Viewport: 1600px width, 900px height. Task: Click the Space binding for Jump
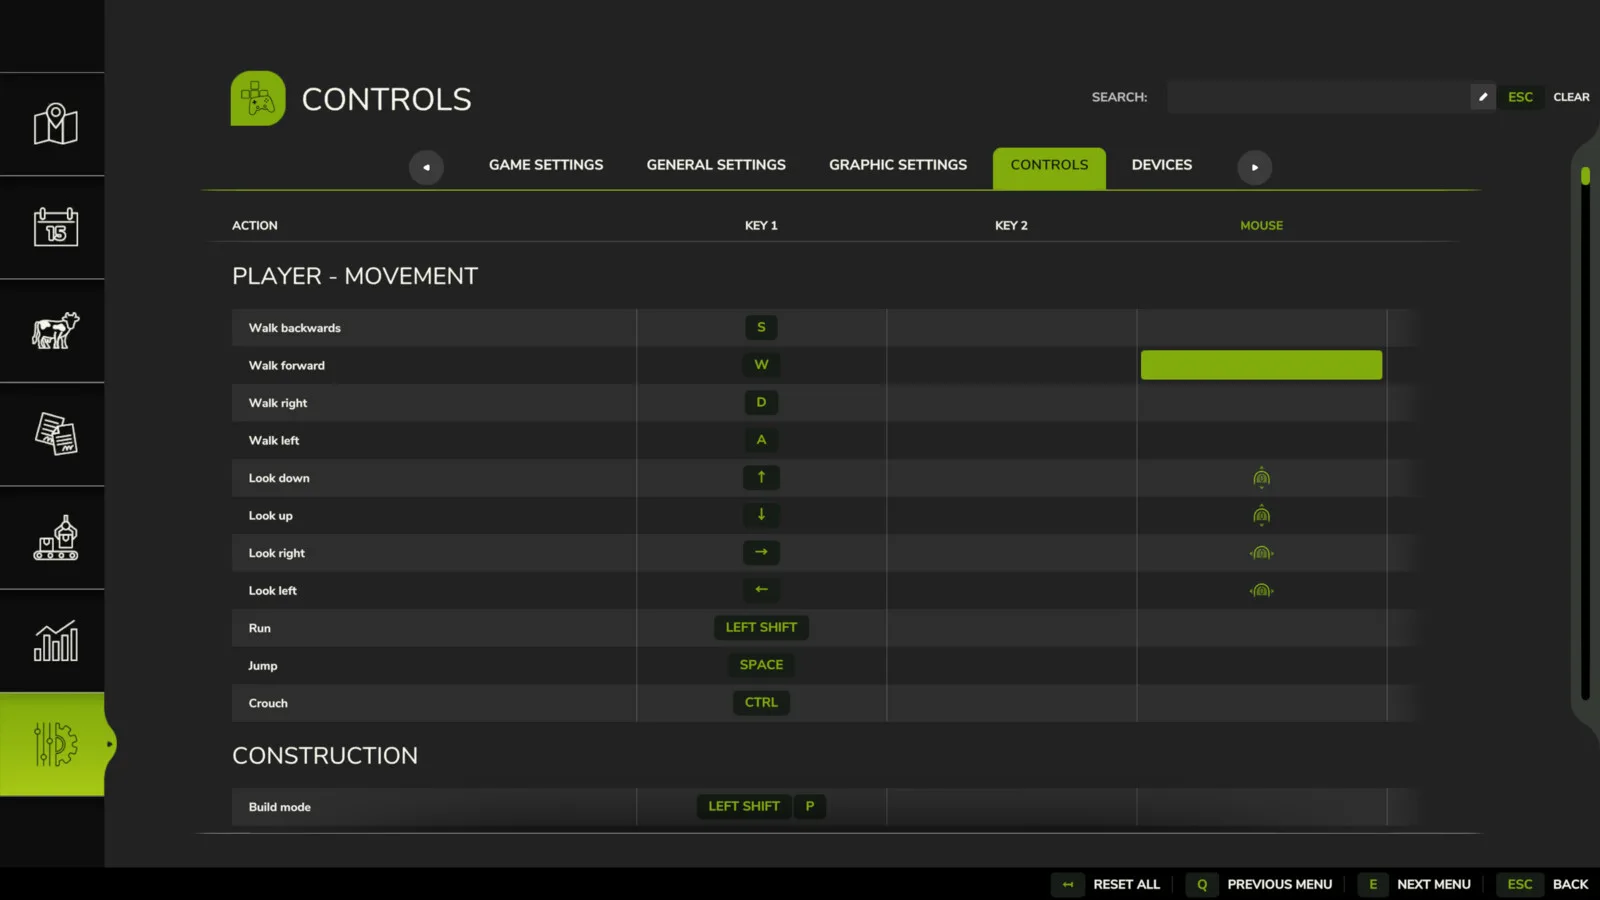[x=761, y=665]
